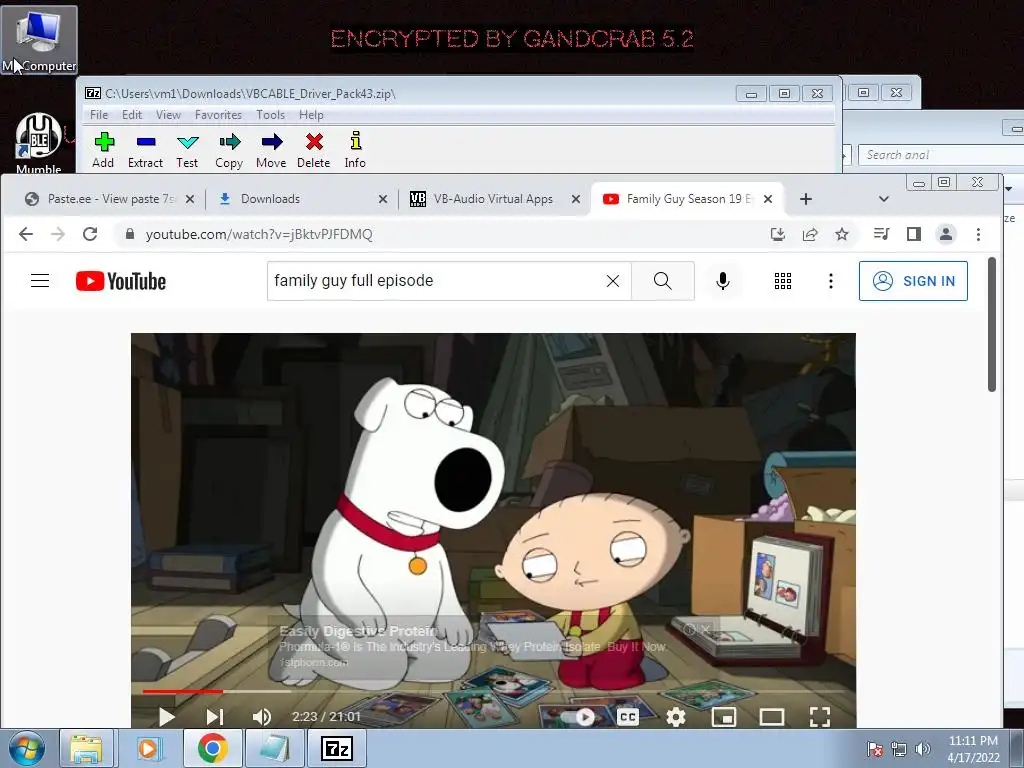Click the 7-Zip taskbar button
This screenshot has width=1024, height=768.
(x=337, y=748)
